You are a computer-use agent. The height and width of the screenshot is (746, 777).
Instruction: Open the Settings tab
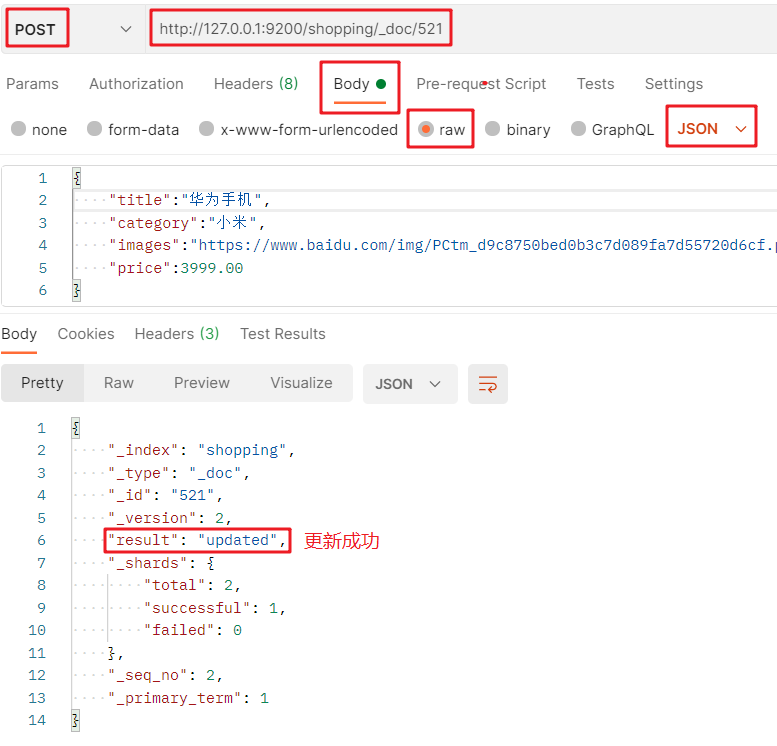pos(673,84)
